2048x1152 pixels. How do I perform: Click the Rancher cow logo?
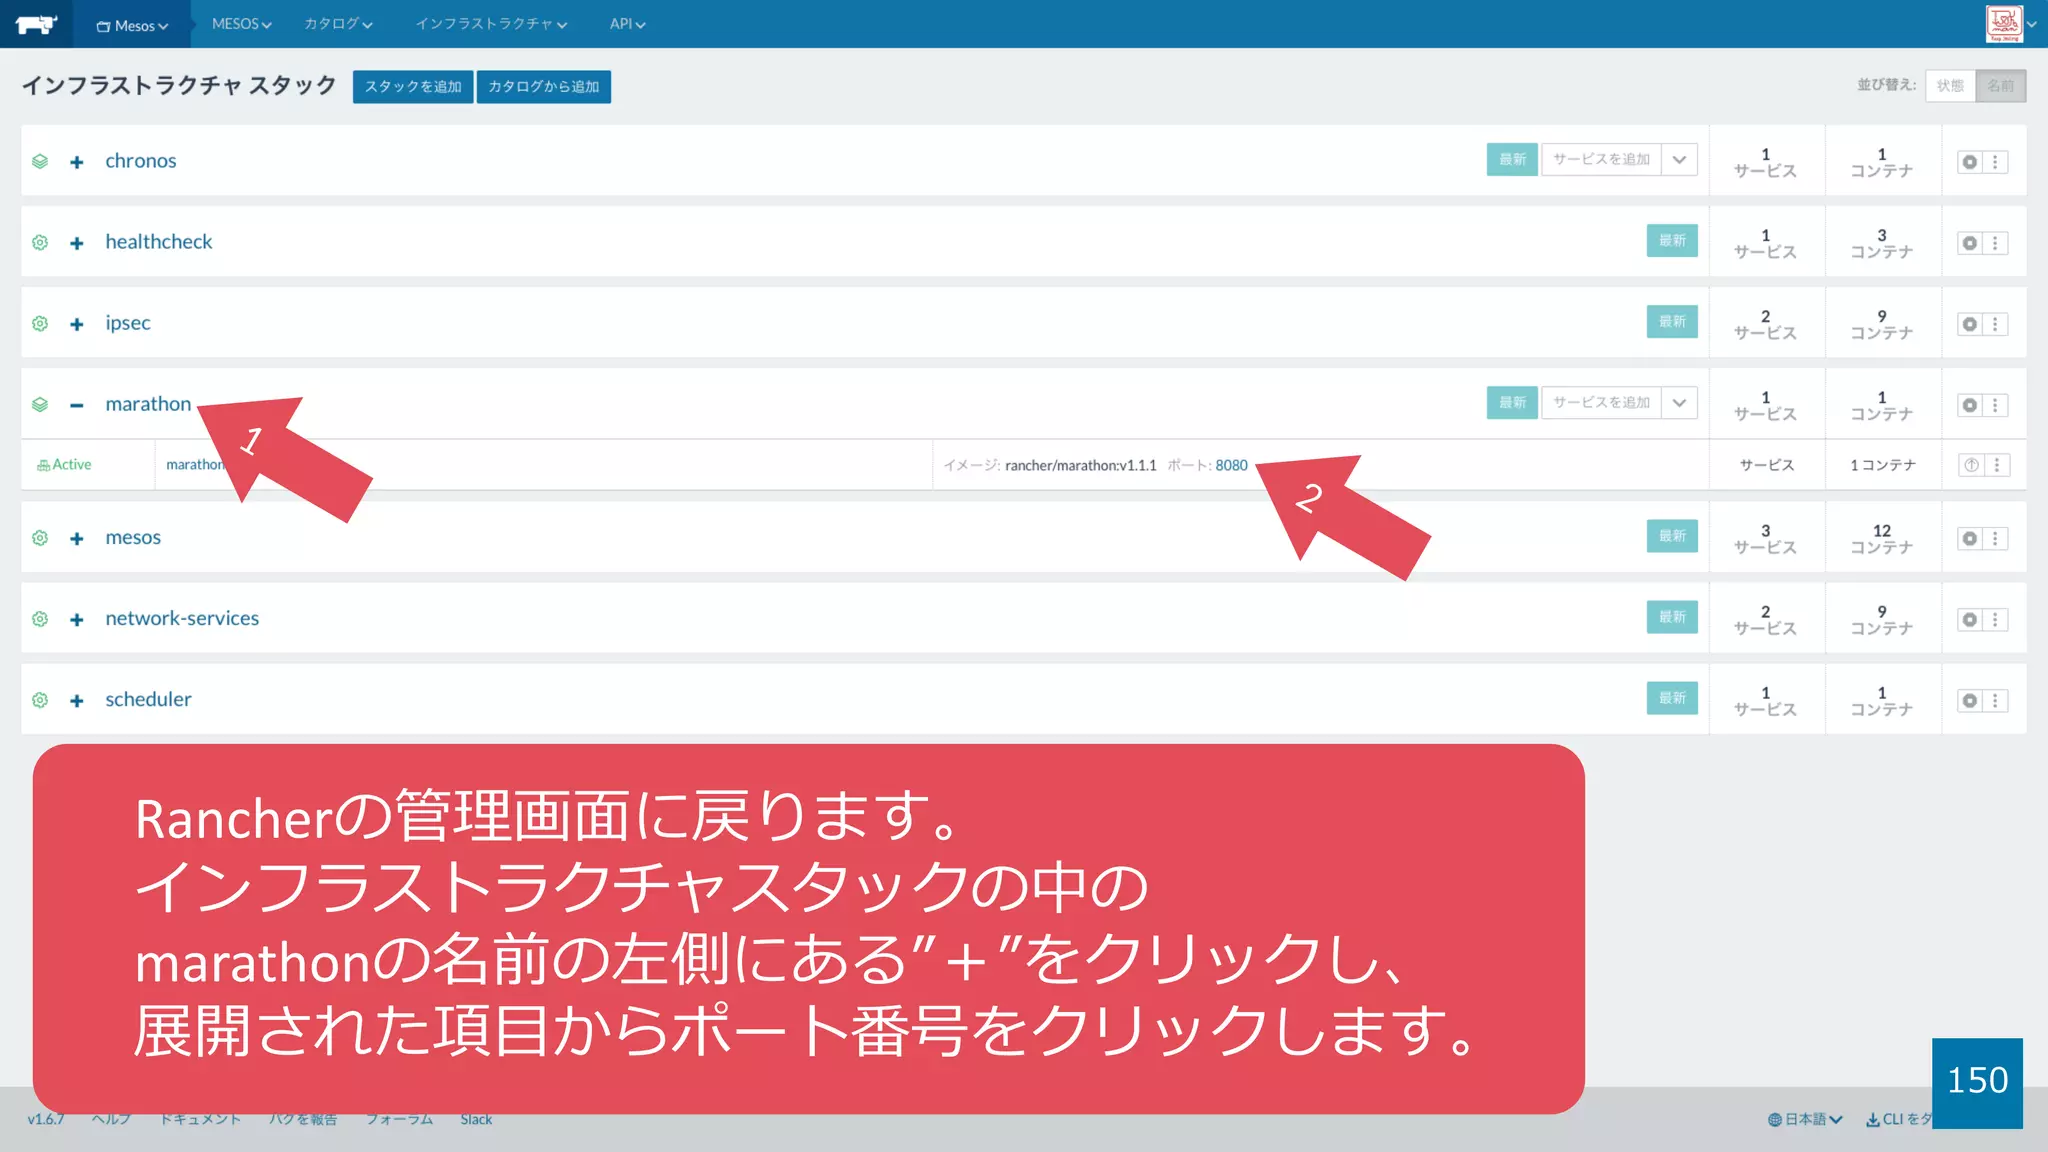tap(36, 24)
